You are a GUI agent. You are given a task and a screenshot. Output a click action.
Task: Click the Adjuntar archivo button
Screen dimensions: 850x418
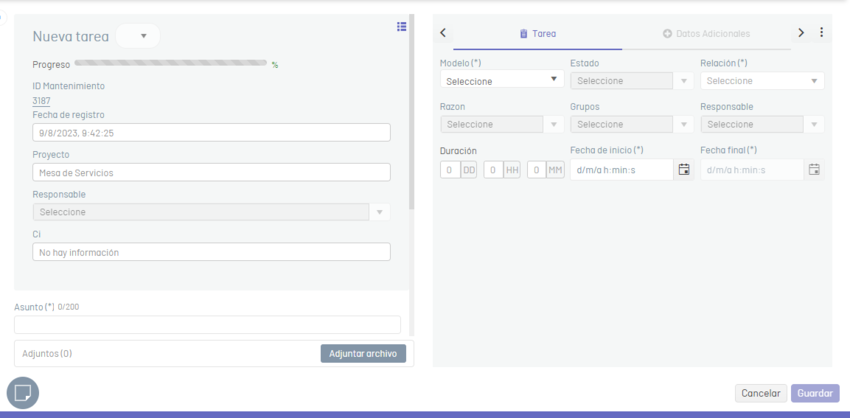coord(363,353)
